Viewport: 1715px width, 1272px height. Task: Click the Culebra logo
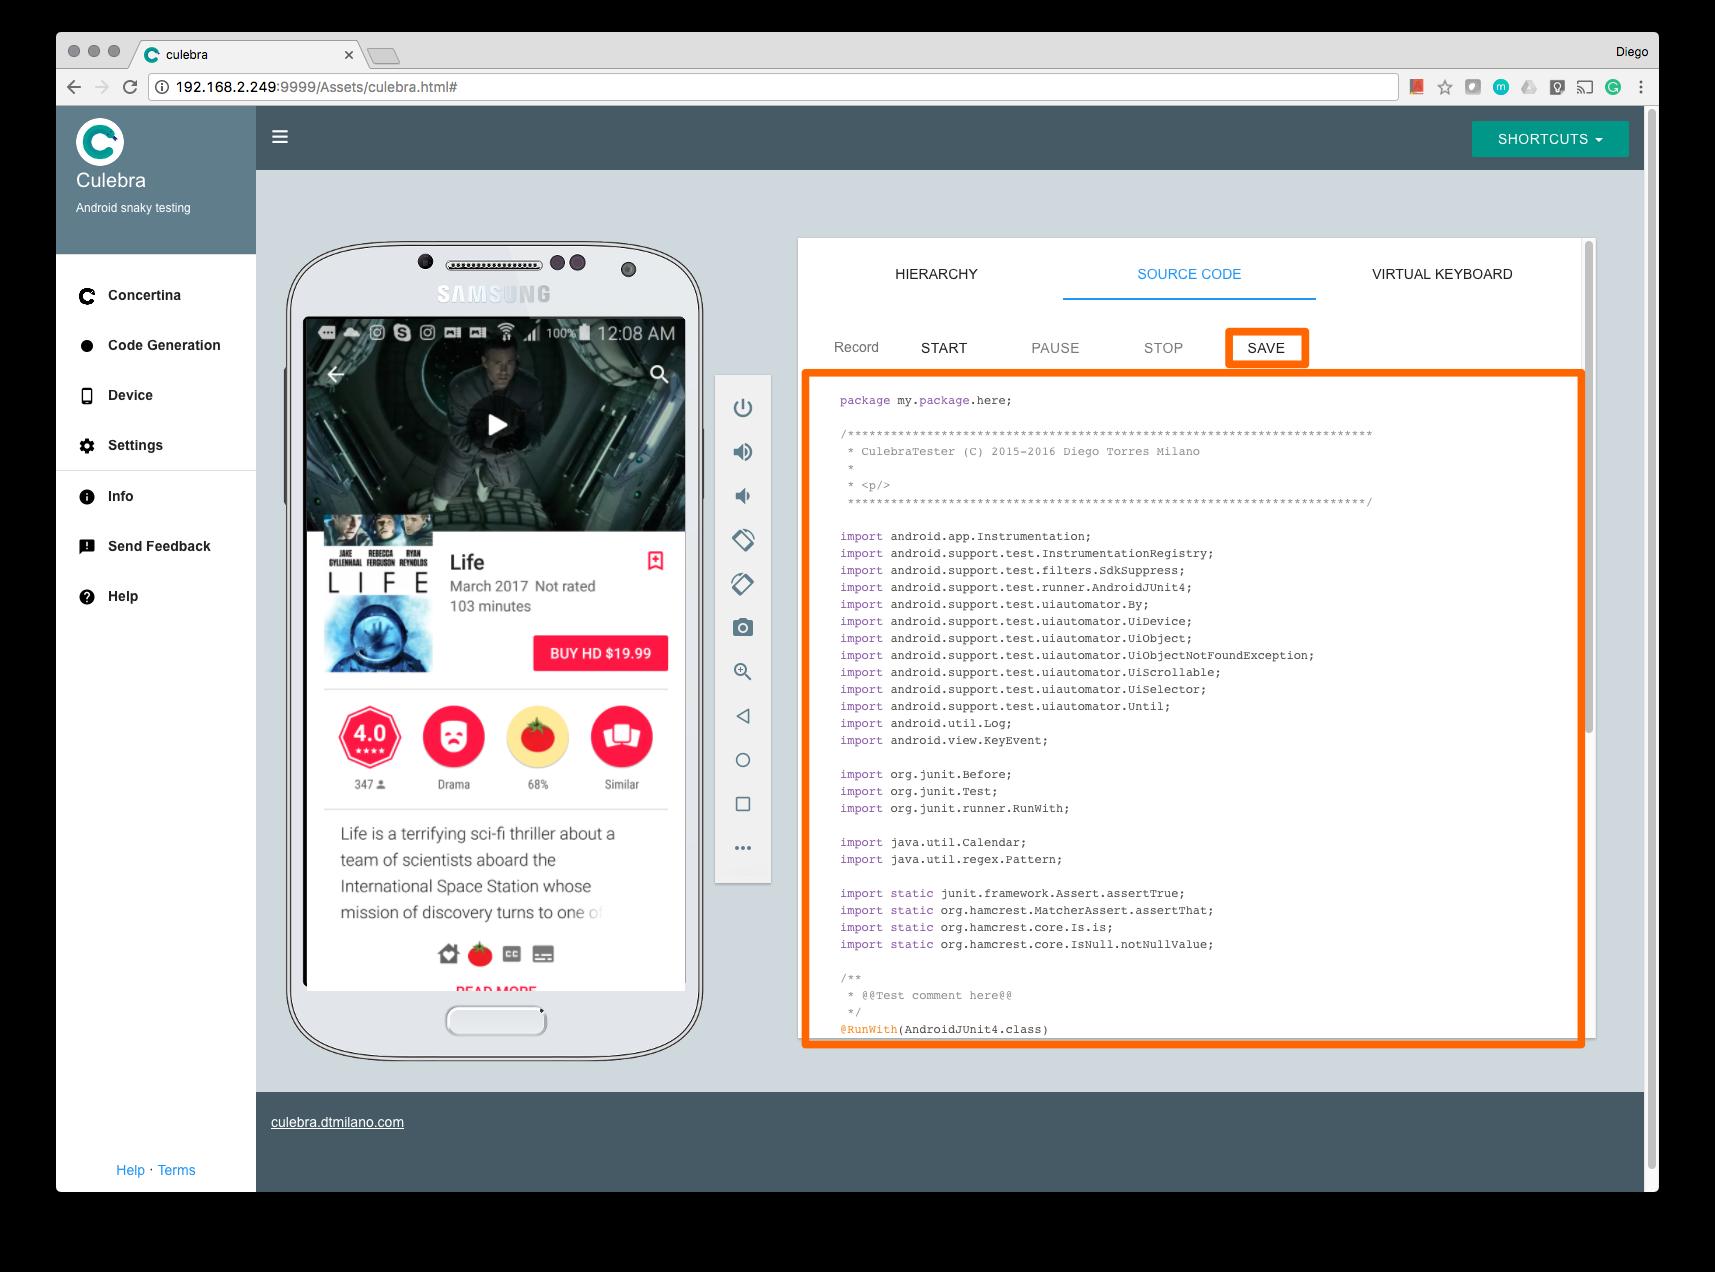(100, 142)
